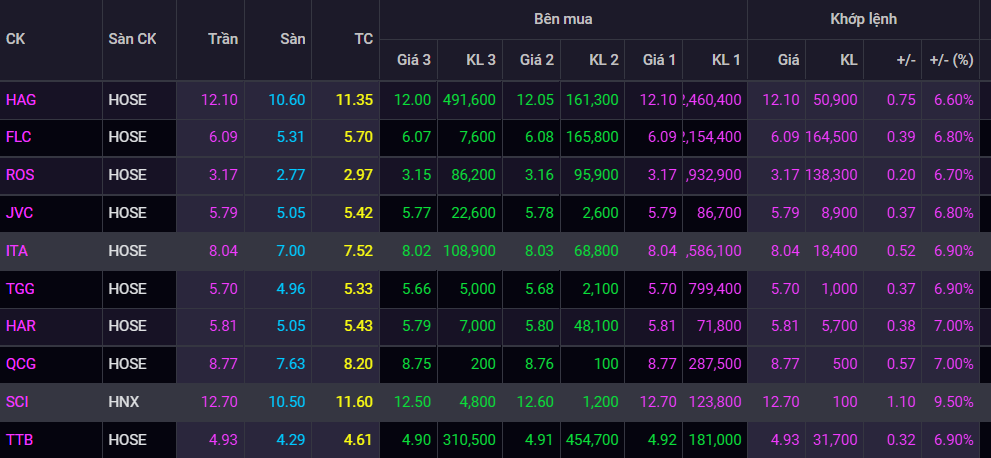The width and height of the screenshot is (991, 458).
Task: Select SCI percent change 9.50% cell
Action: pyautogui.click(x=953, y=402)
